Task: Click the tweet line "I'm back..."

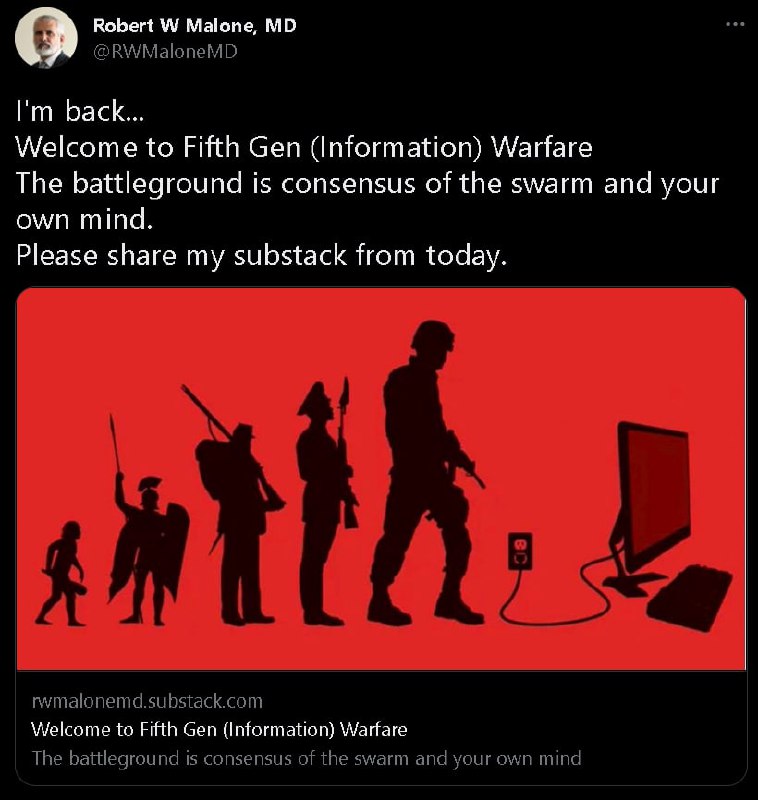Action: (80, 111)
